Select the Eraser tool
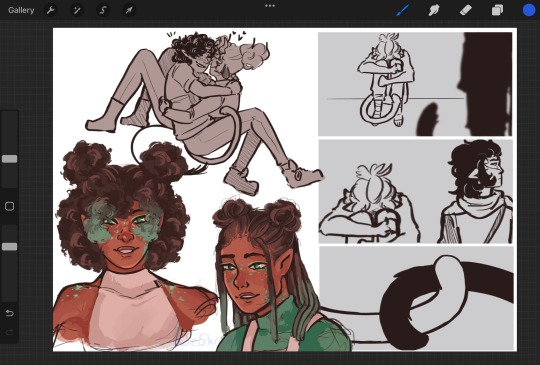540x365 pixels. 466,10
